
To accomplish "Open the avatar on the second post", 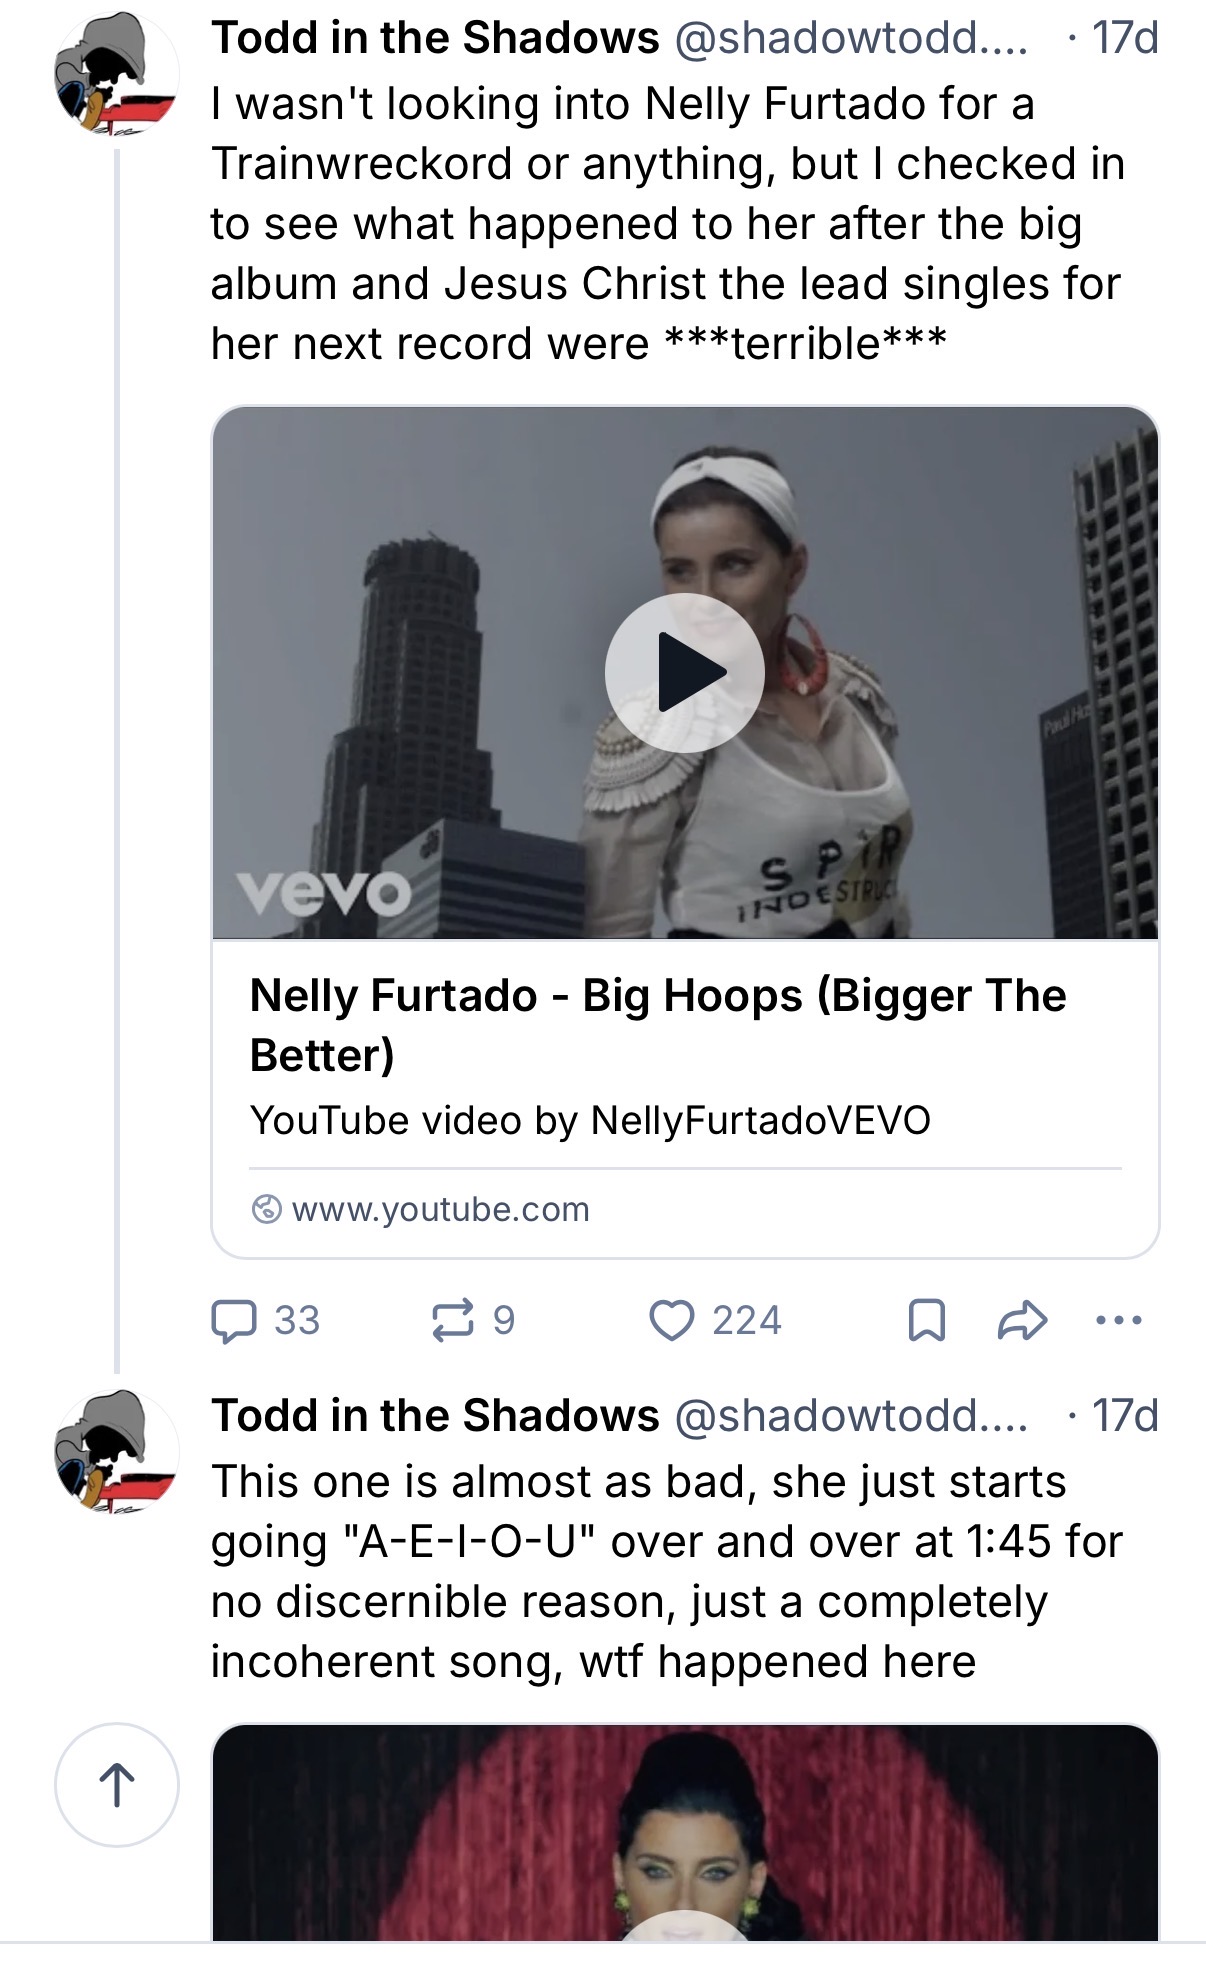I will (x=116, y=1451).
